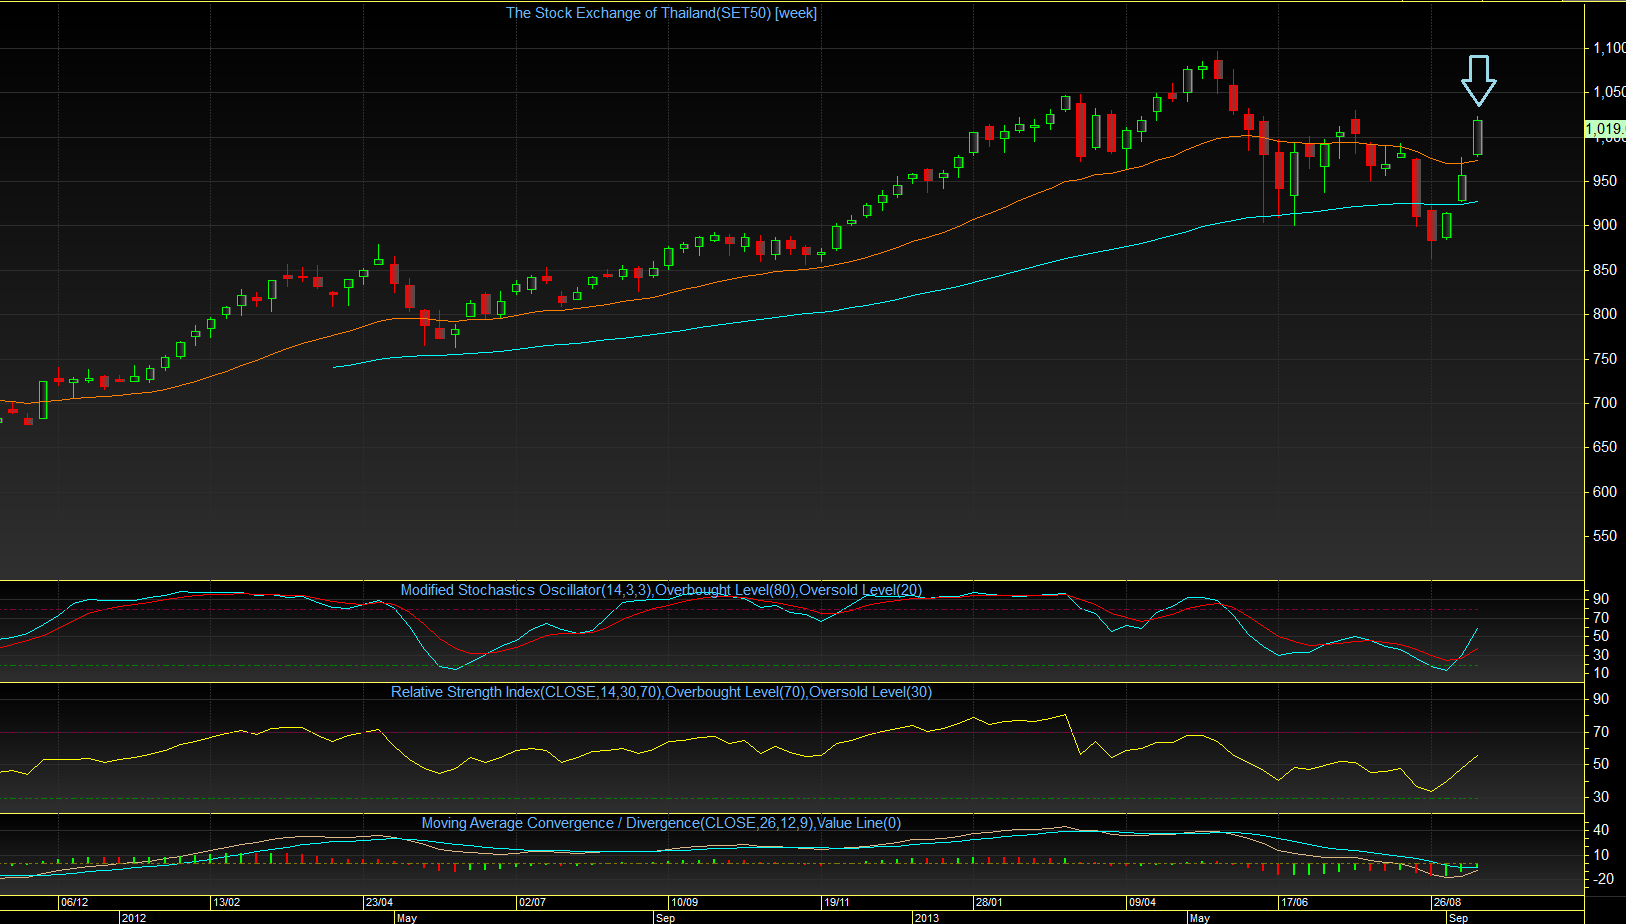Click the 10 level on Stochastics axis

1601,673
